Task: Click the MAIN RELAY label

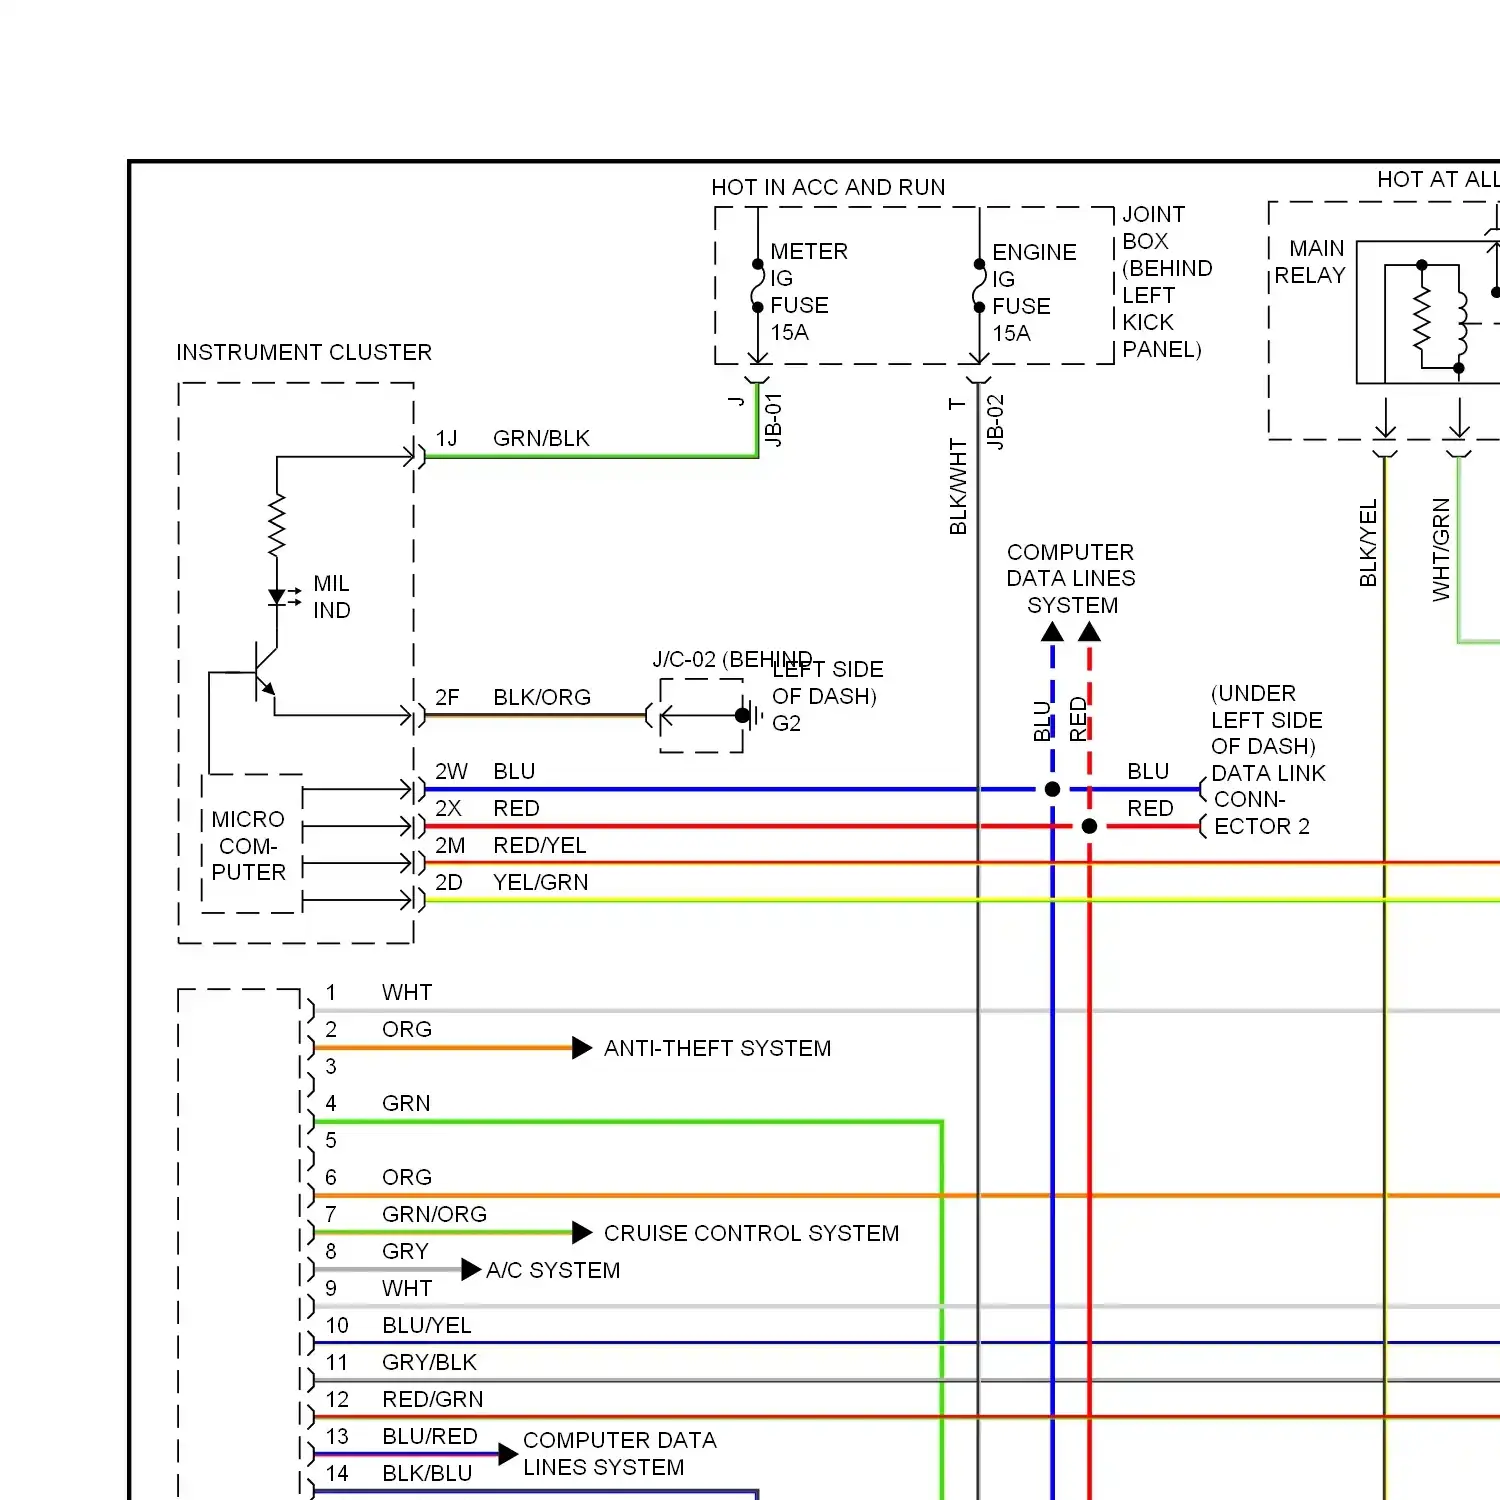Action: (1310, 261)
